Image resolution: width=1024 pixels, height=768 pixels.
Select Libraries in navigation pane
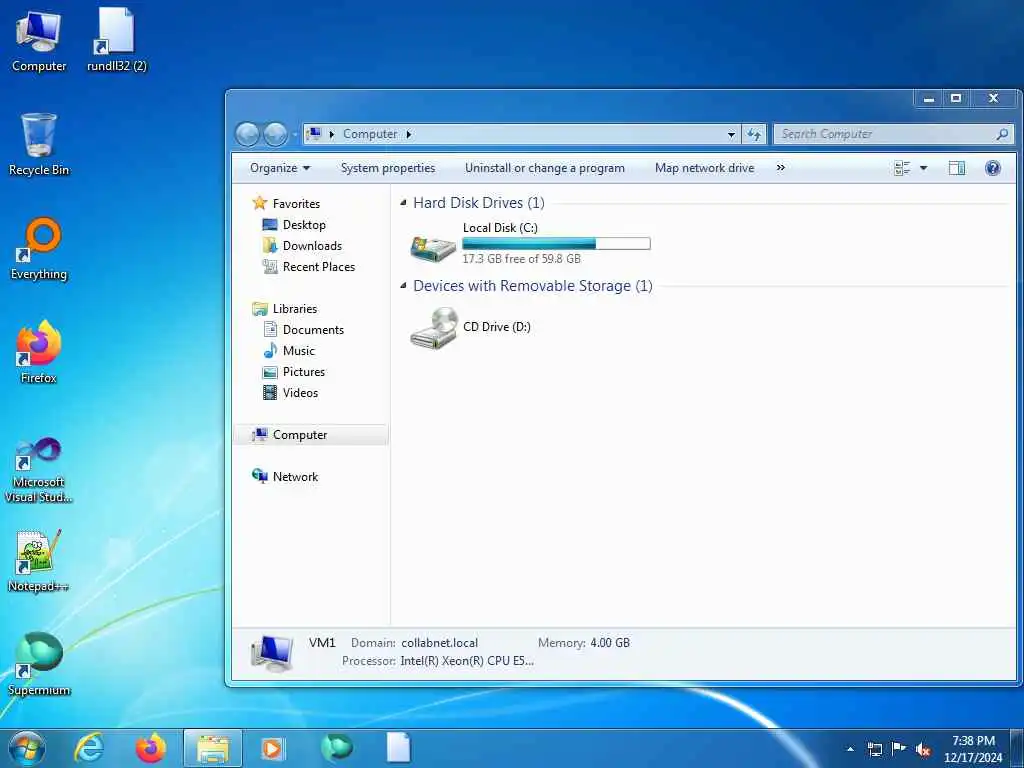pos(295,309)
